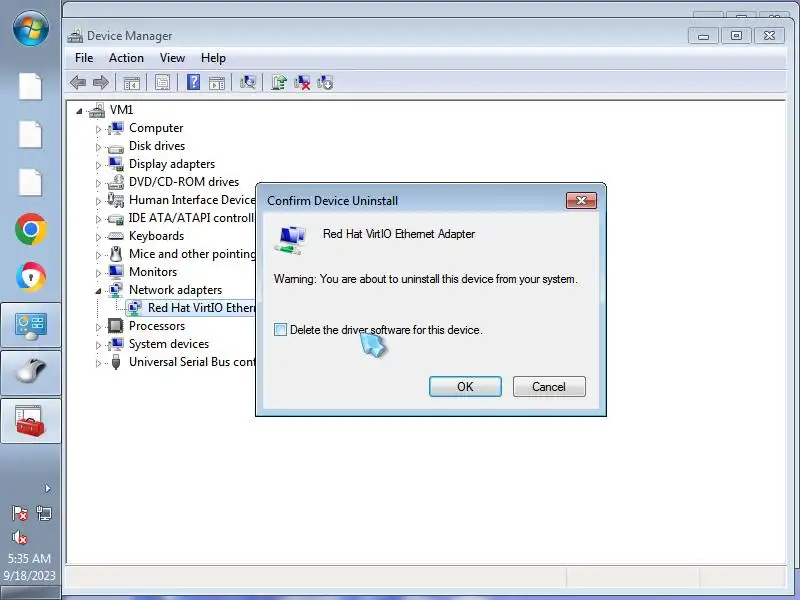
Task: Close the Confirm Device Uninstall dialog
Action: [x=581, y=201]
